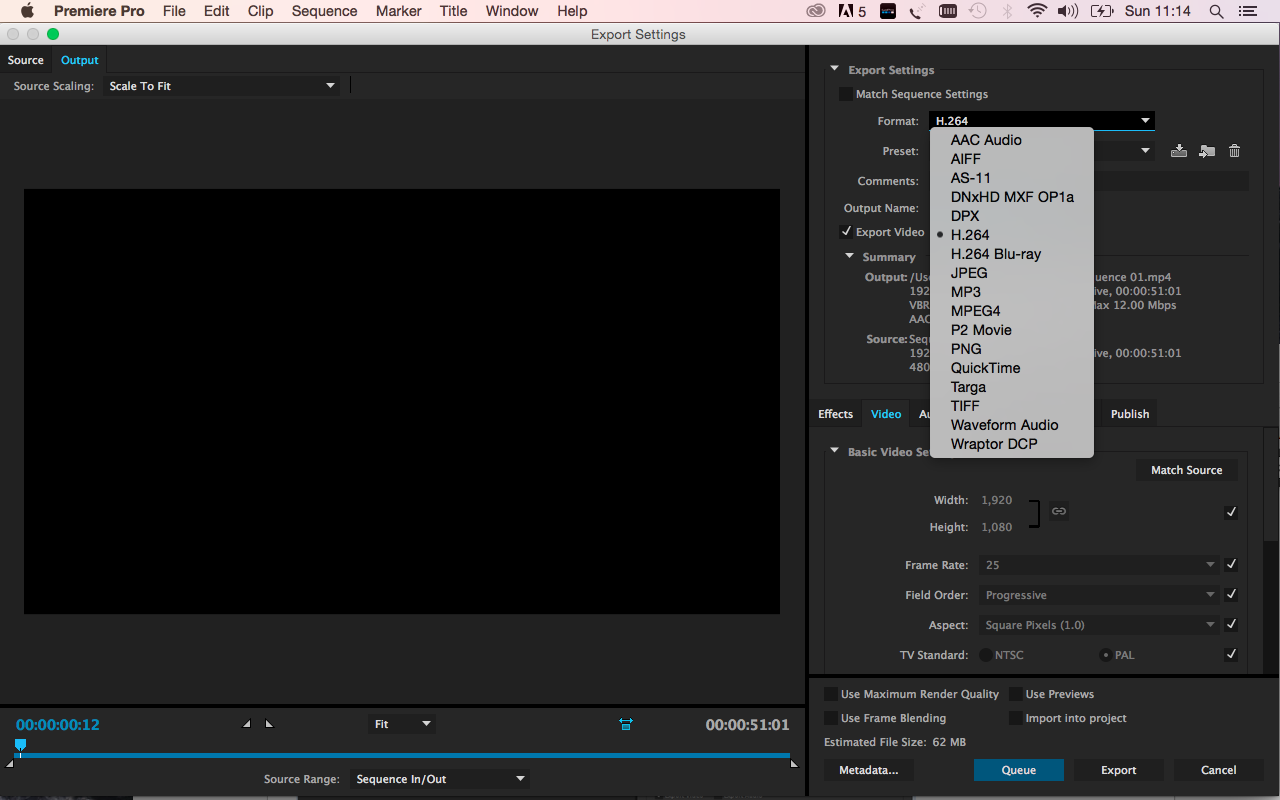Open the Source Range dropdown
Screen dimensions: 1280x800
439,779
